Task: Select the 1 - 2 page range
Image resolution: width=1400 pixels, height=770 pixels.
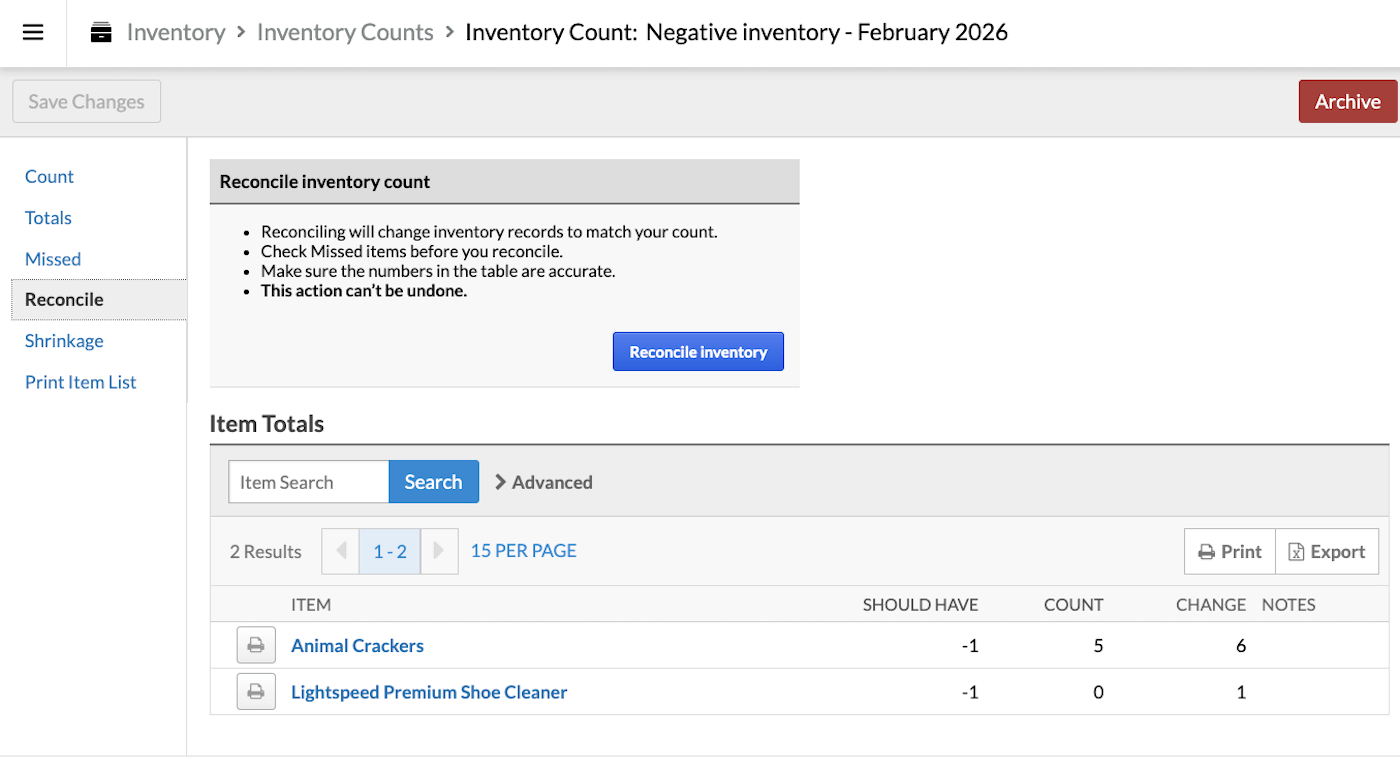Action: [389, 551]
